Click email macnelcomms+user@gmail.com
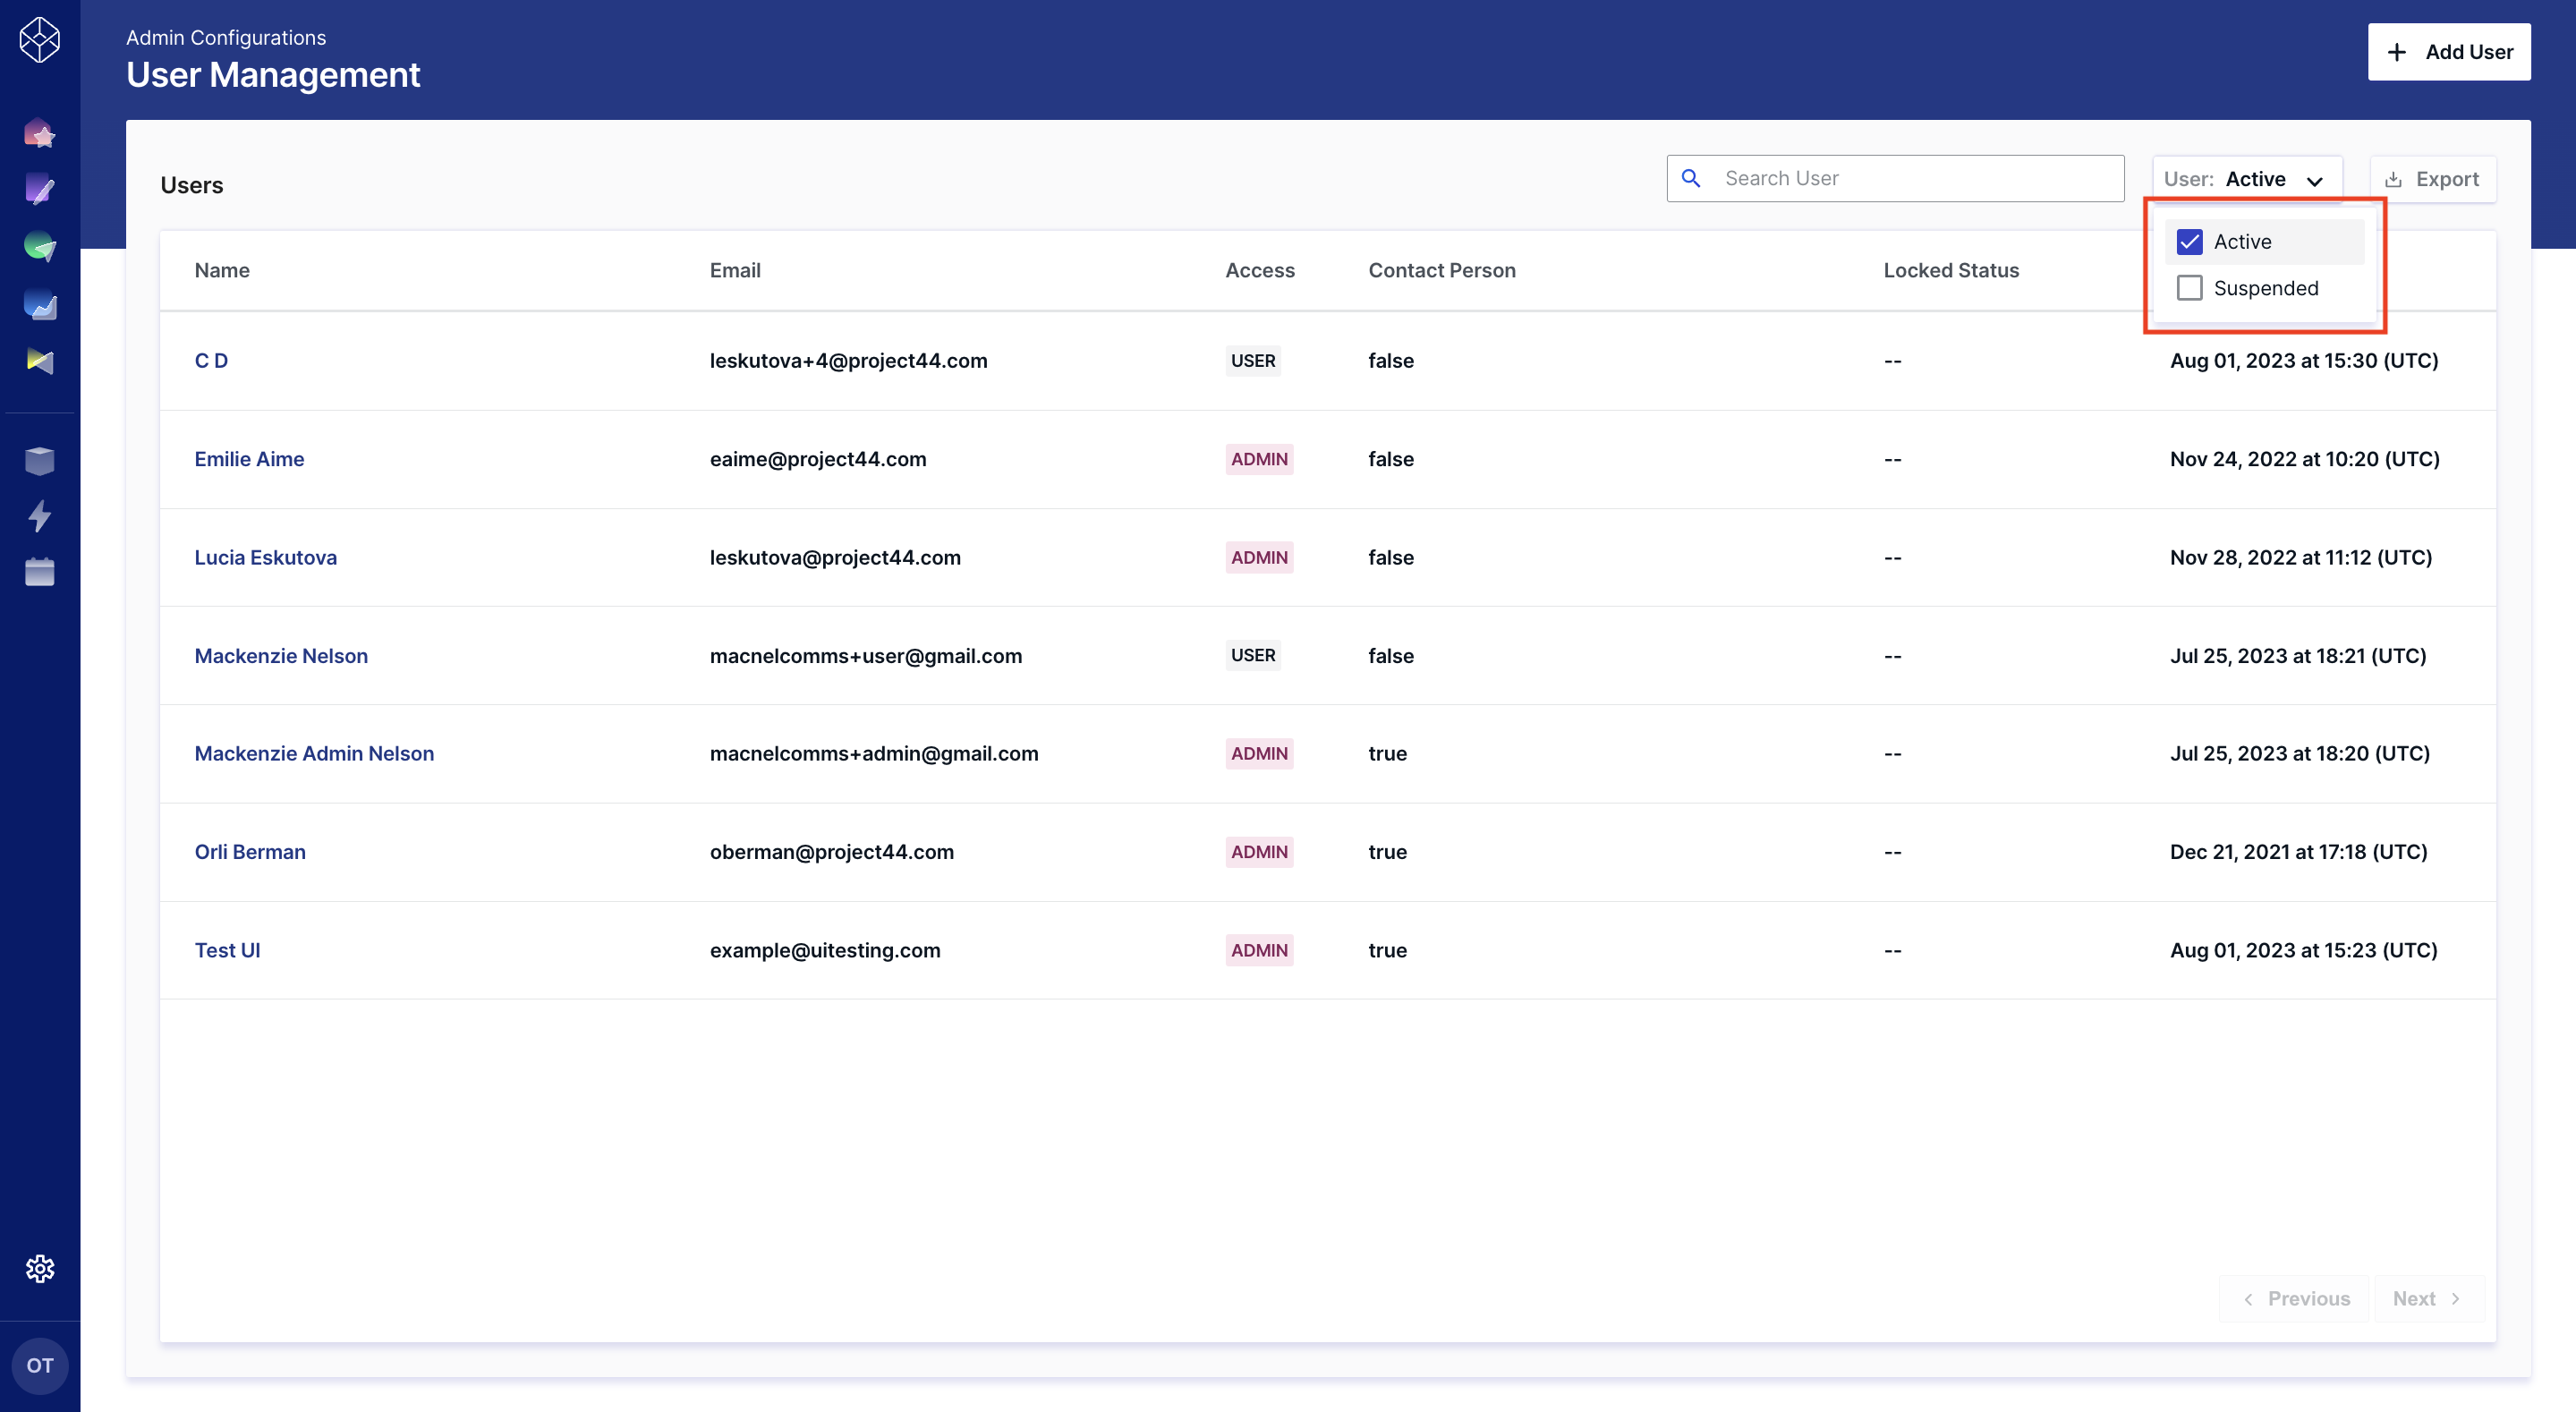 pos(866,656)
